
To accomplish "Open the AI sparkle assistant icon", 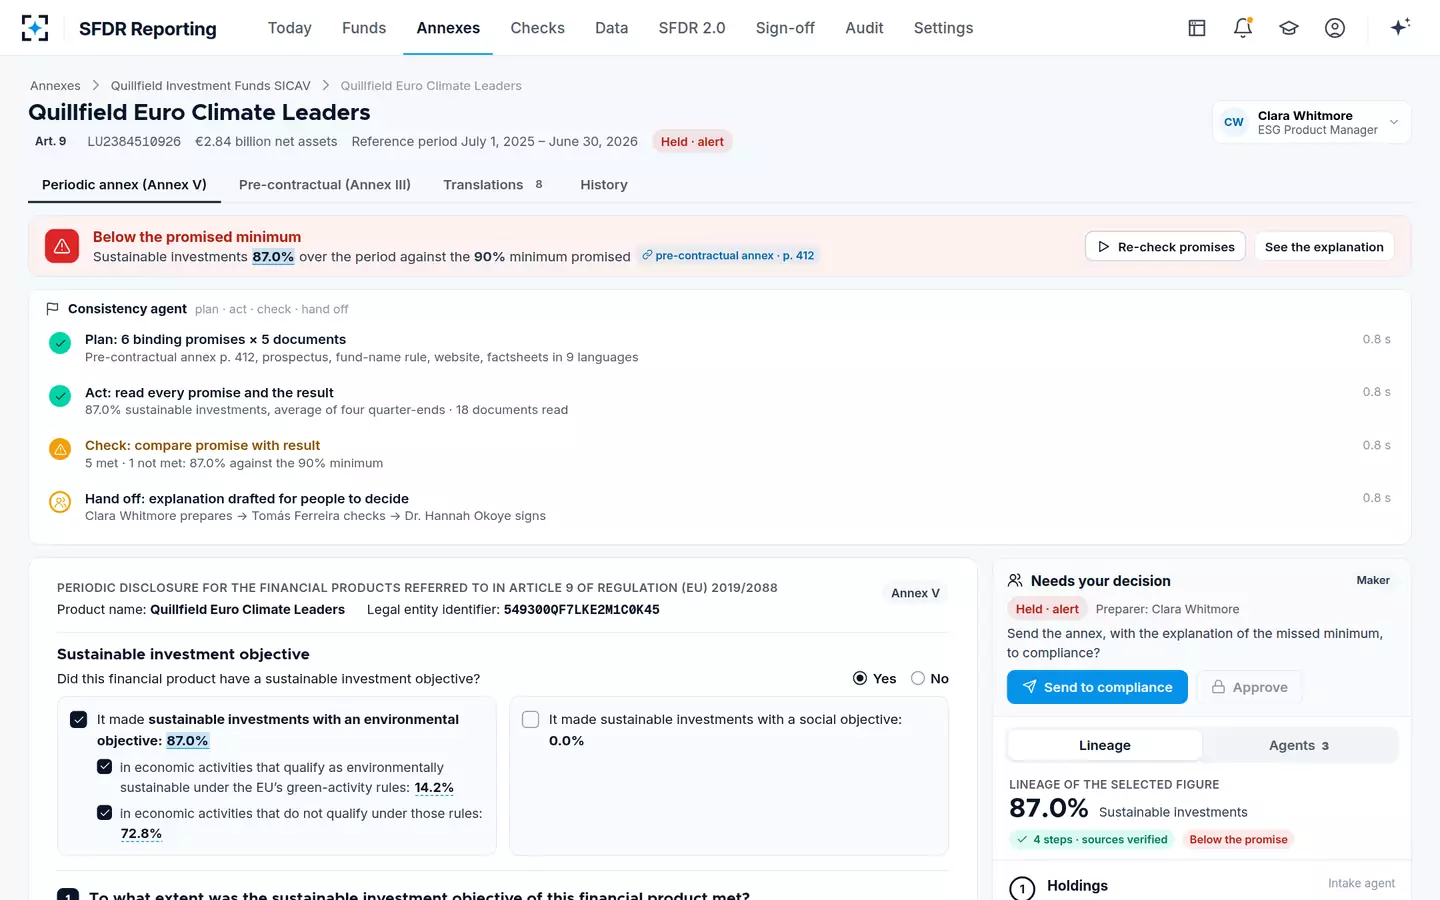I will pos(1400,27).
